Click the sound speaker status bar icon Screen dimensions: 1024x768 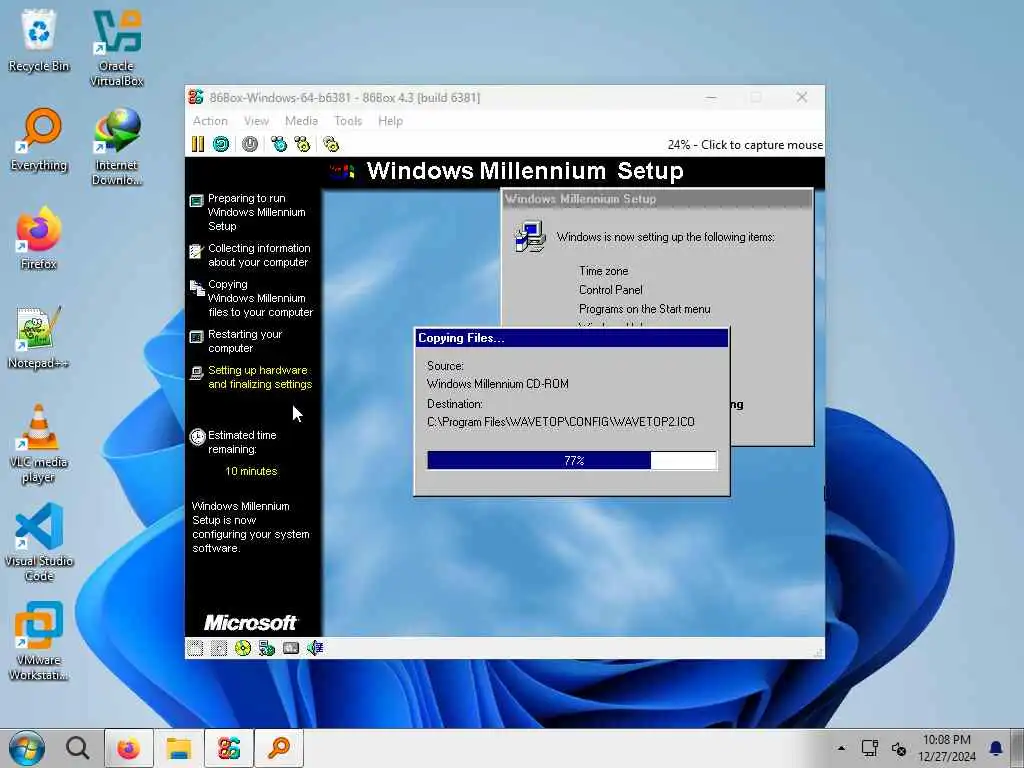[x=315, y=648]
